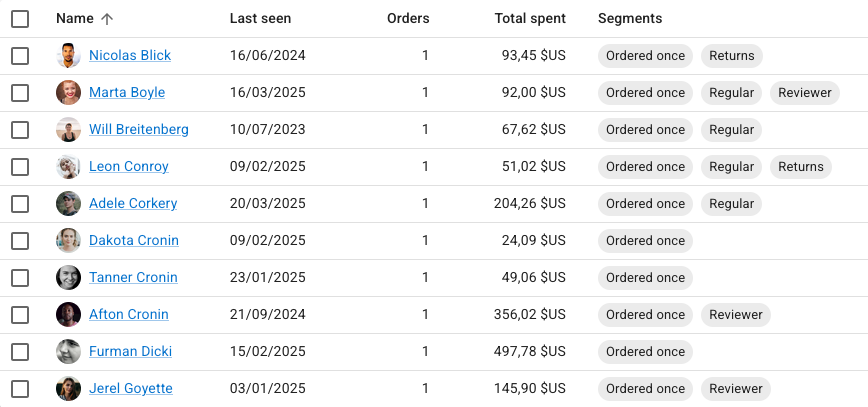Click Ordered once chip for Furman Dicki
Screen dimensions: 868x407
645,352
